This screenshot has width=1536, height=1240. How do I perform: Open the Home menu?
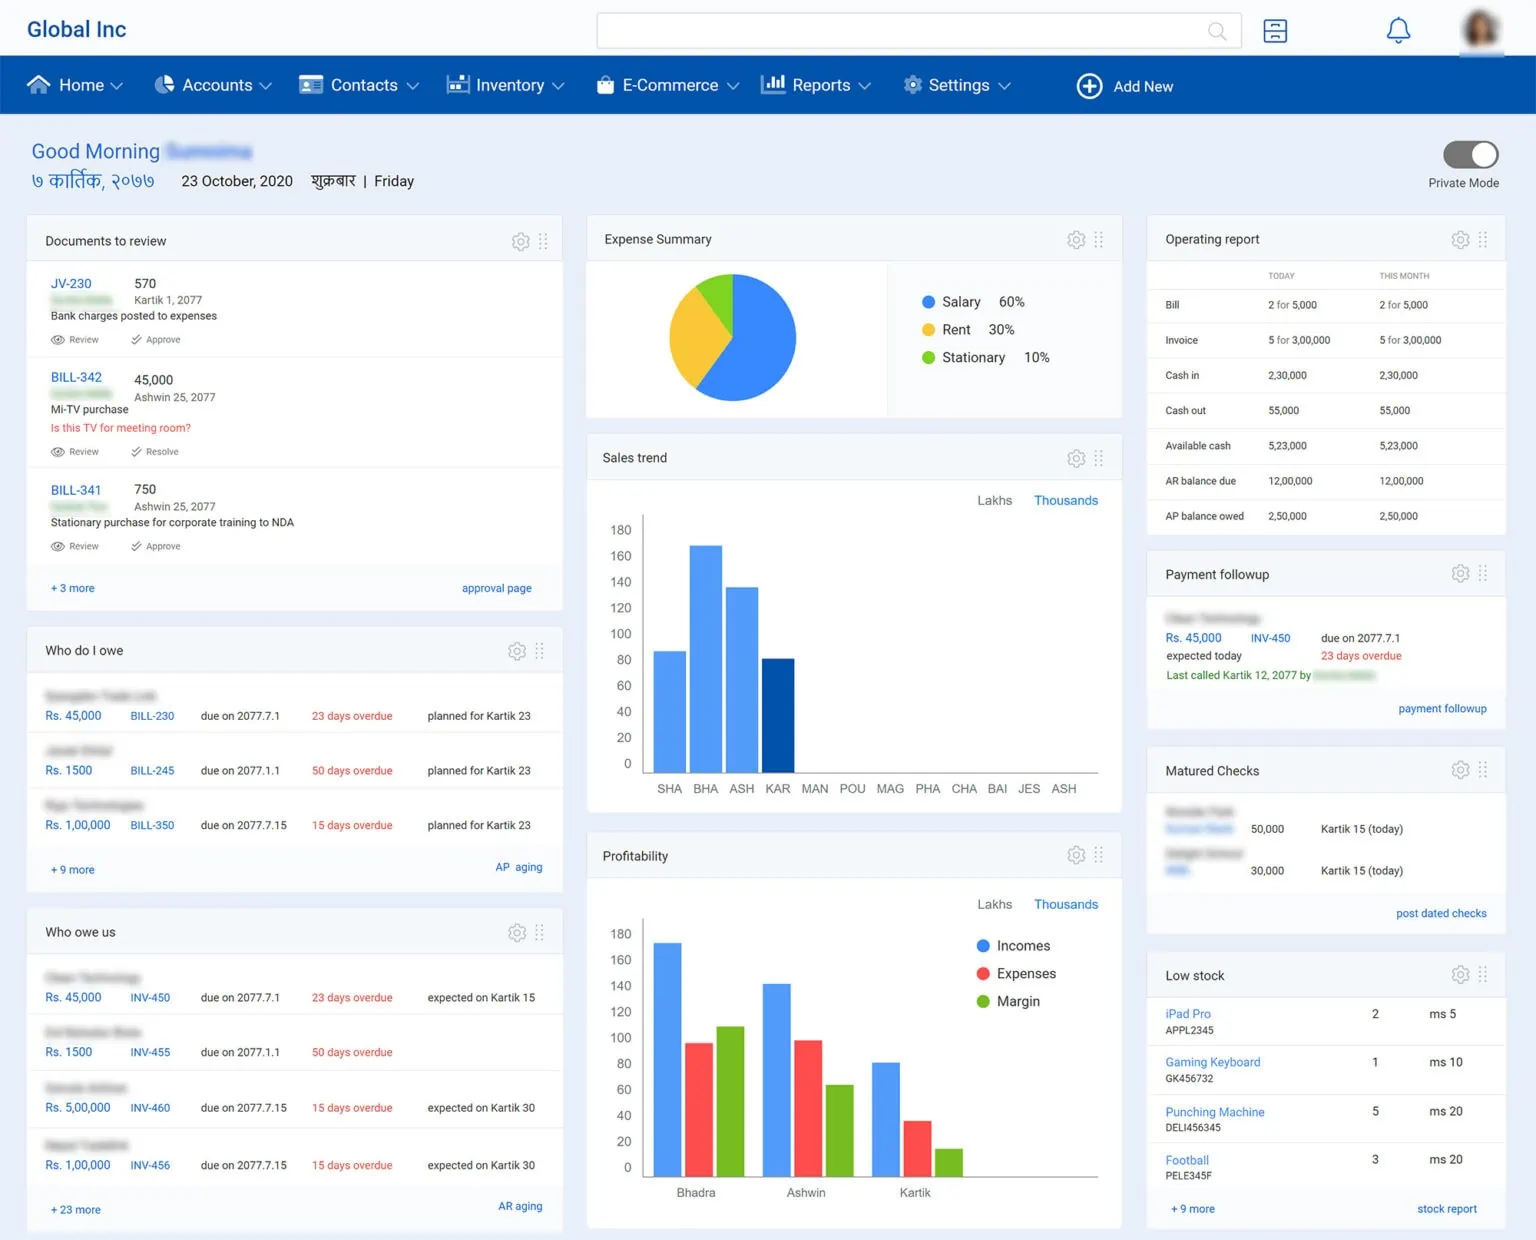(x=75, y=86)
